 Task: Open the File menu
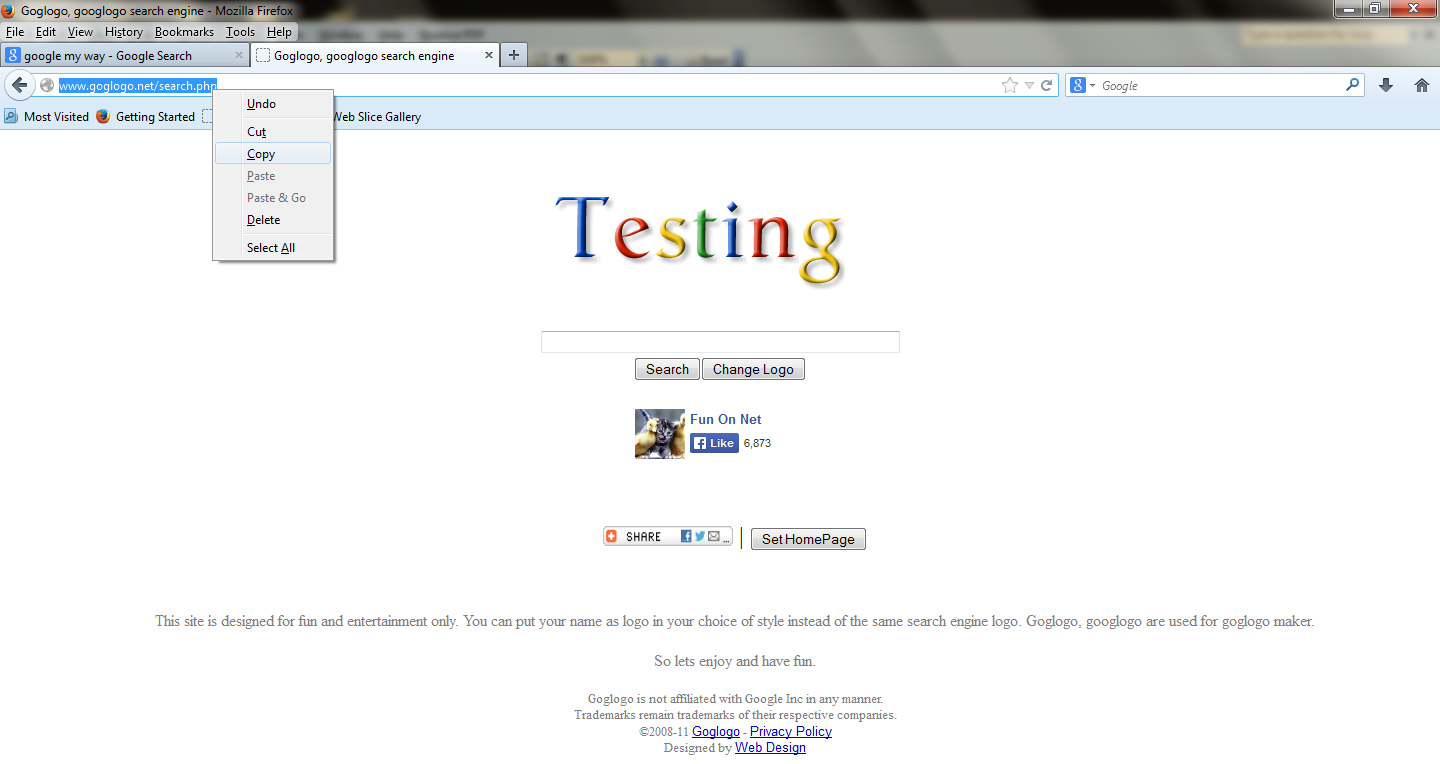(x=15, y=32)
